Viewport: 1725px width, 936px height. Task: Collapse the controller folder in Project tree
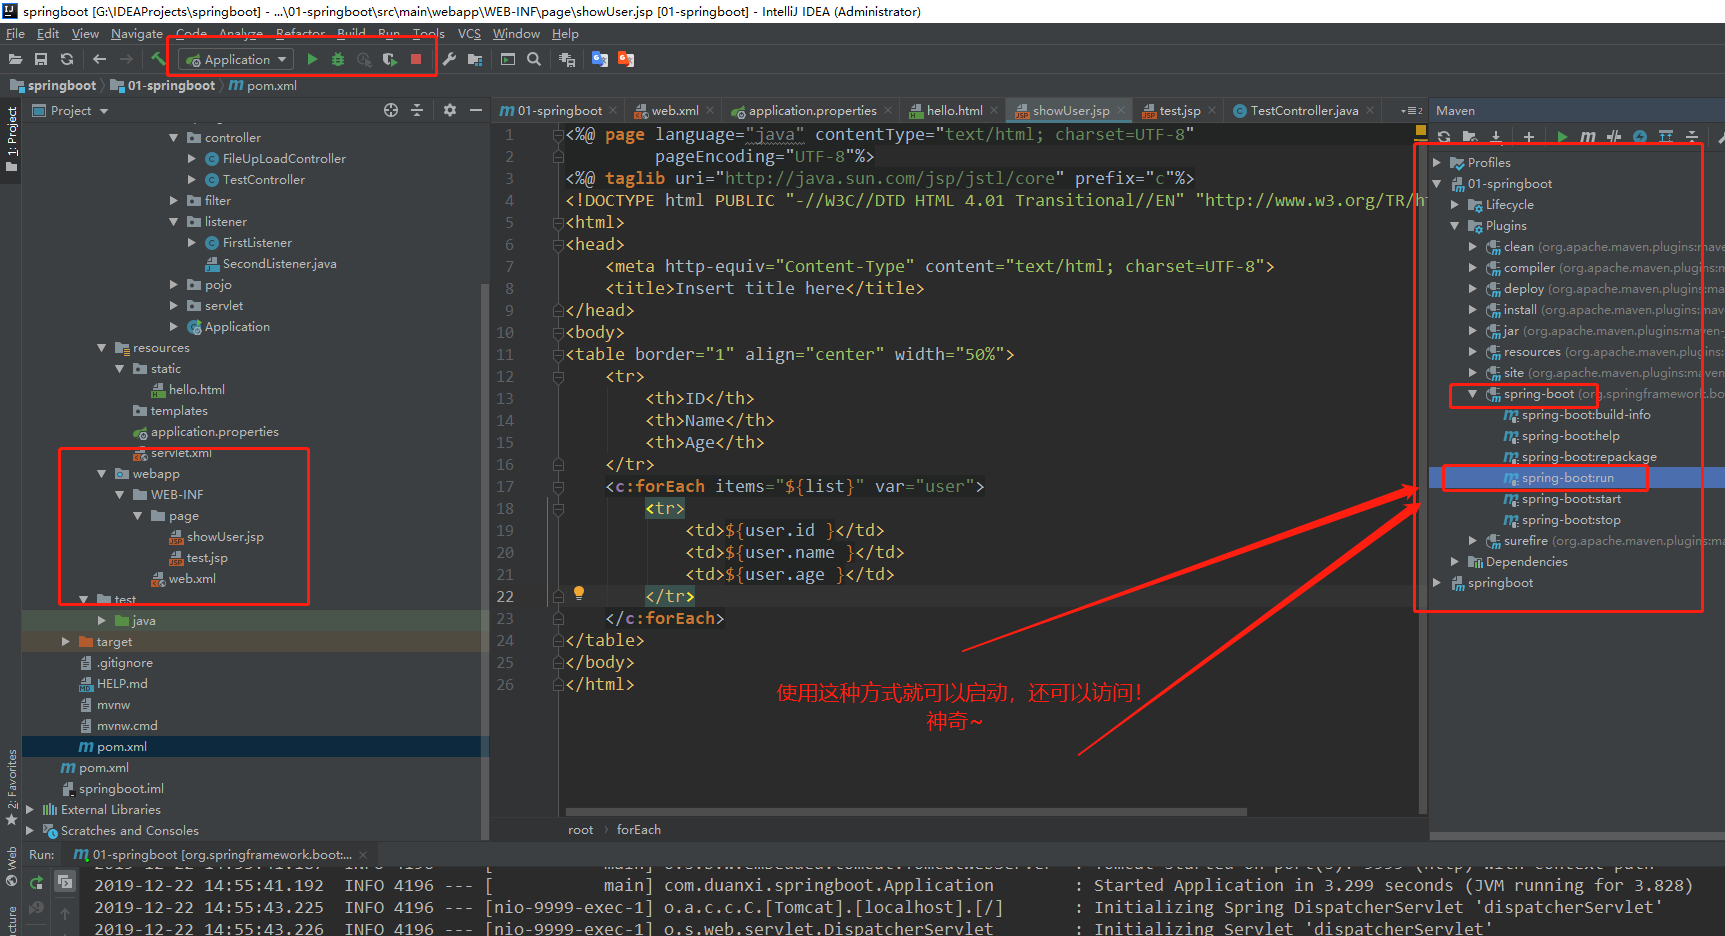point(174,138)
